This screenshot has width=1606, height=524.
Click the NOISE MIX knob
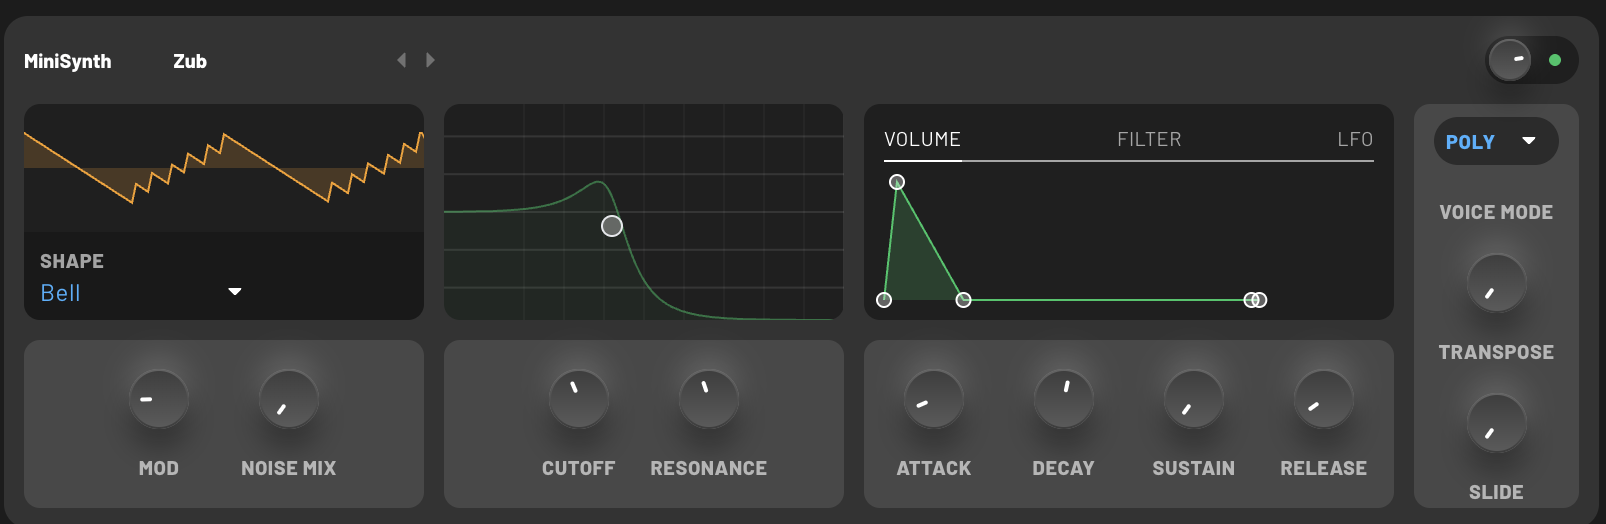tap(289, 399)
